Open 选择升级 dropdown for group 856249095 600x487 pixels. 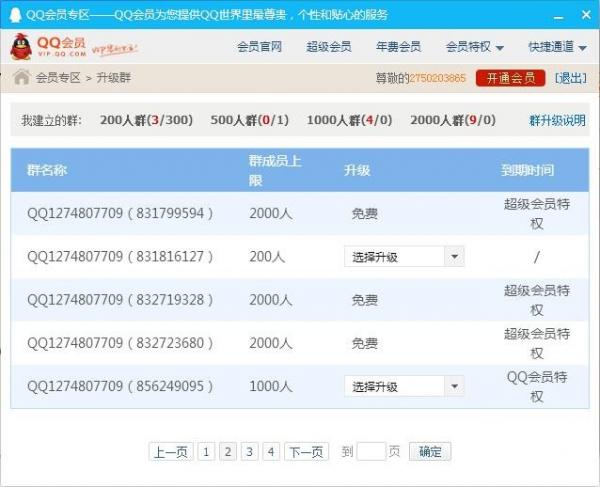[x=404, y=386]
